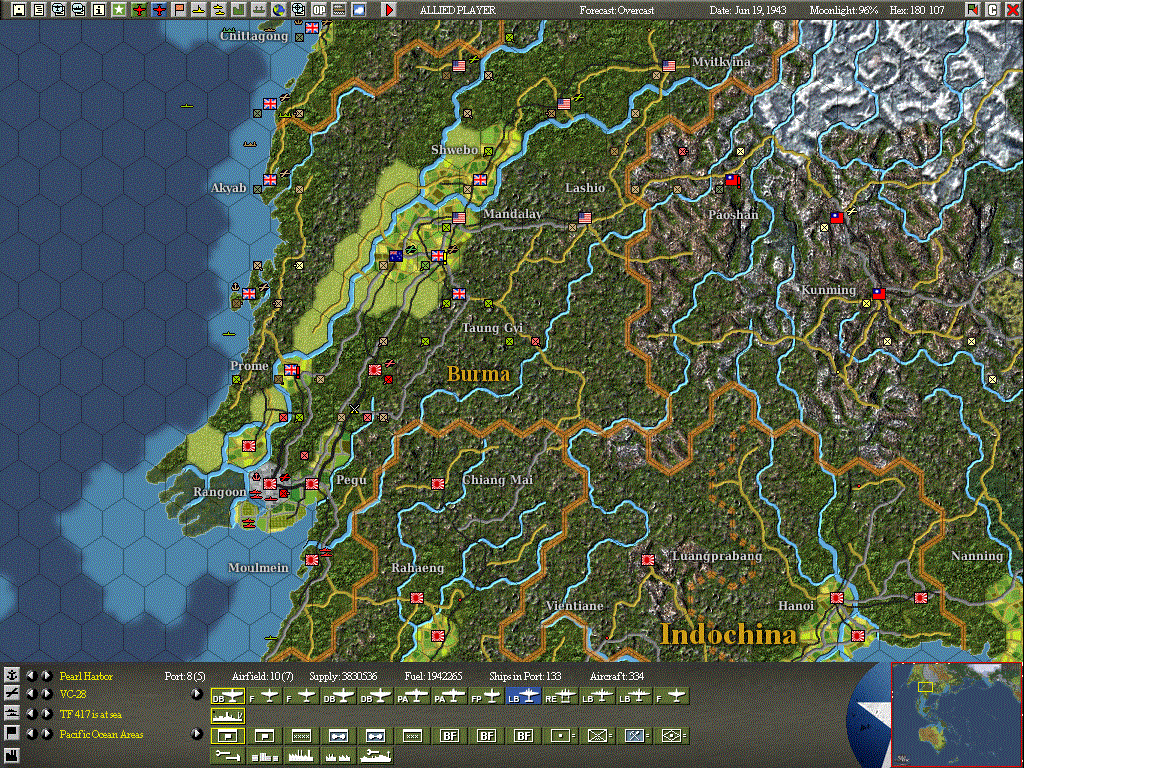Click the 'Date: Jun 19, 1943' text
This screenshot has height=768, width=1152.
pos(747,10)
